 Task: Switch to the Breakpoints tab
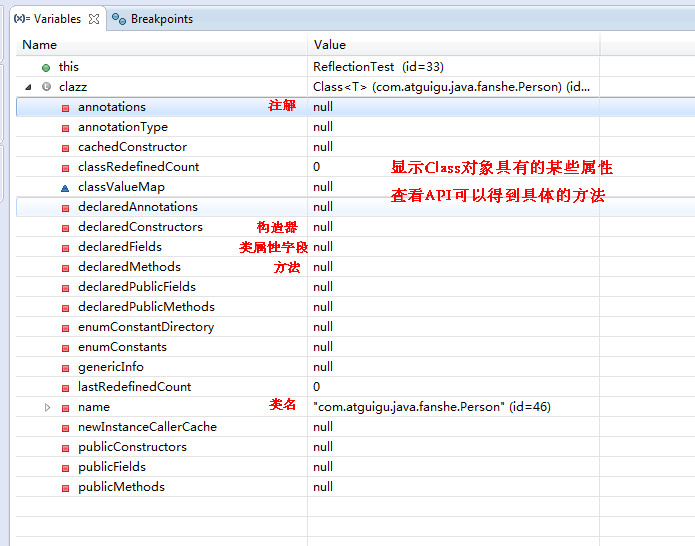click(161, 19)
